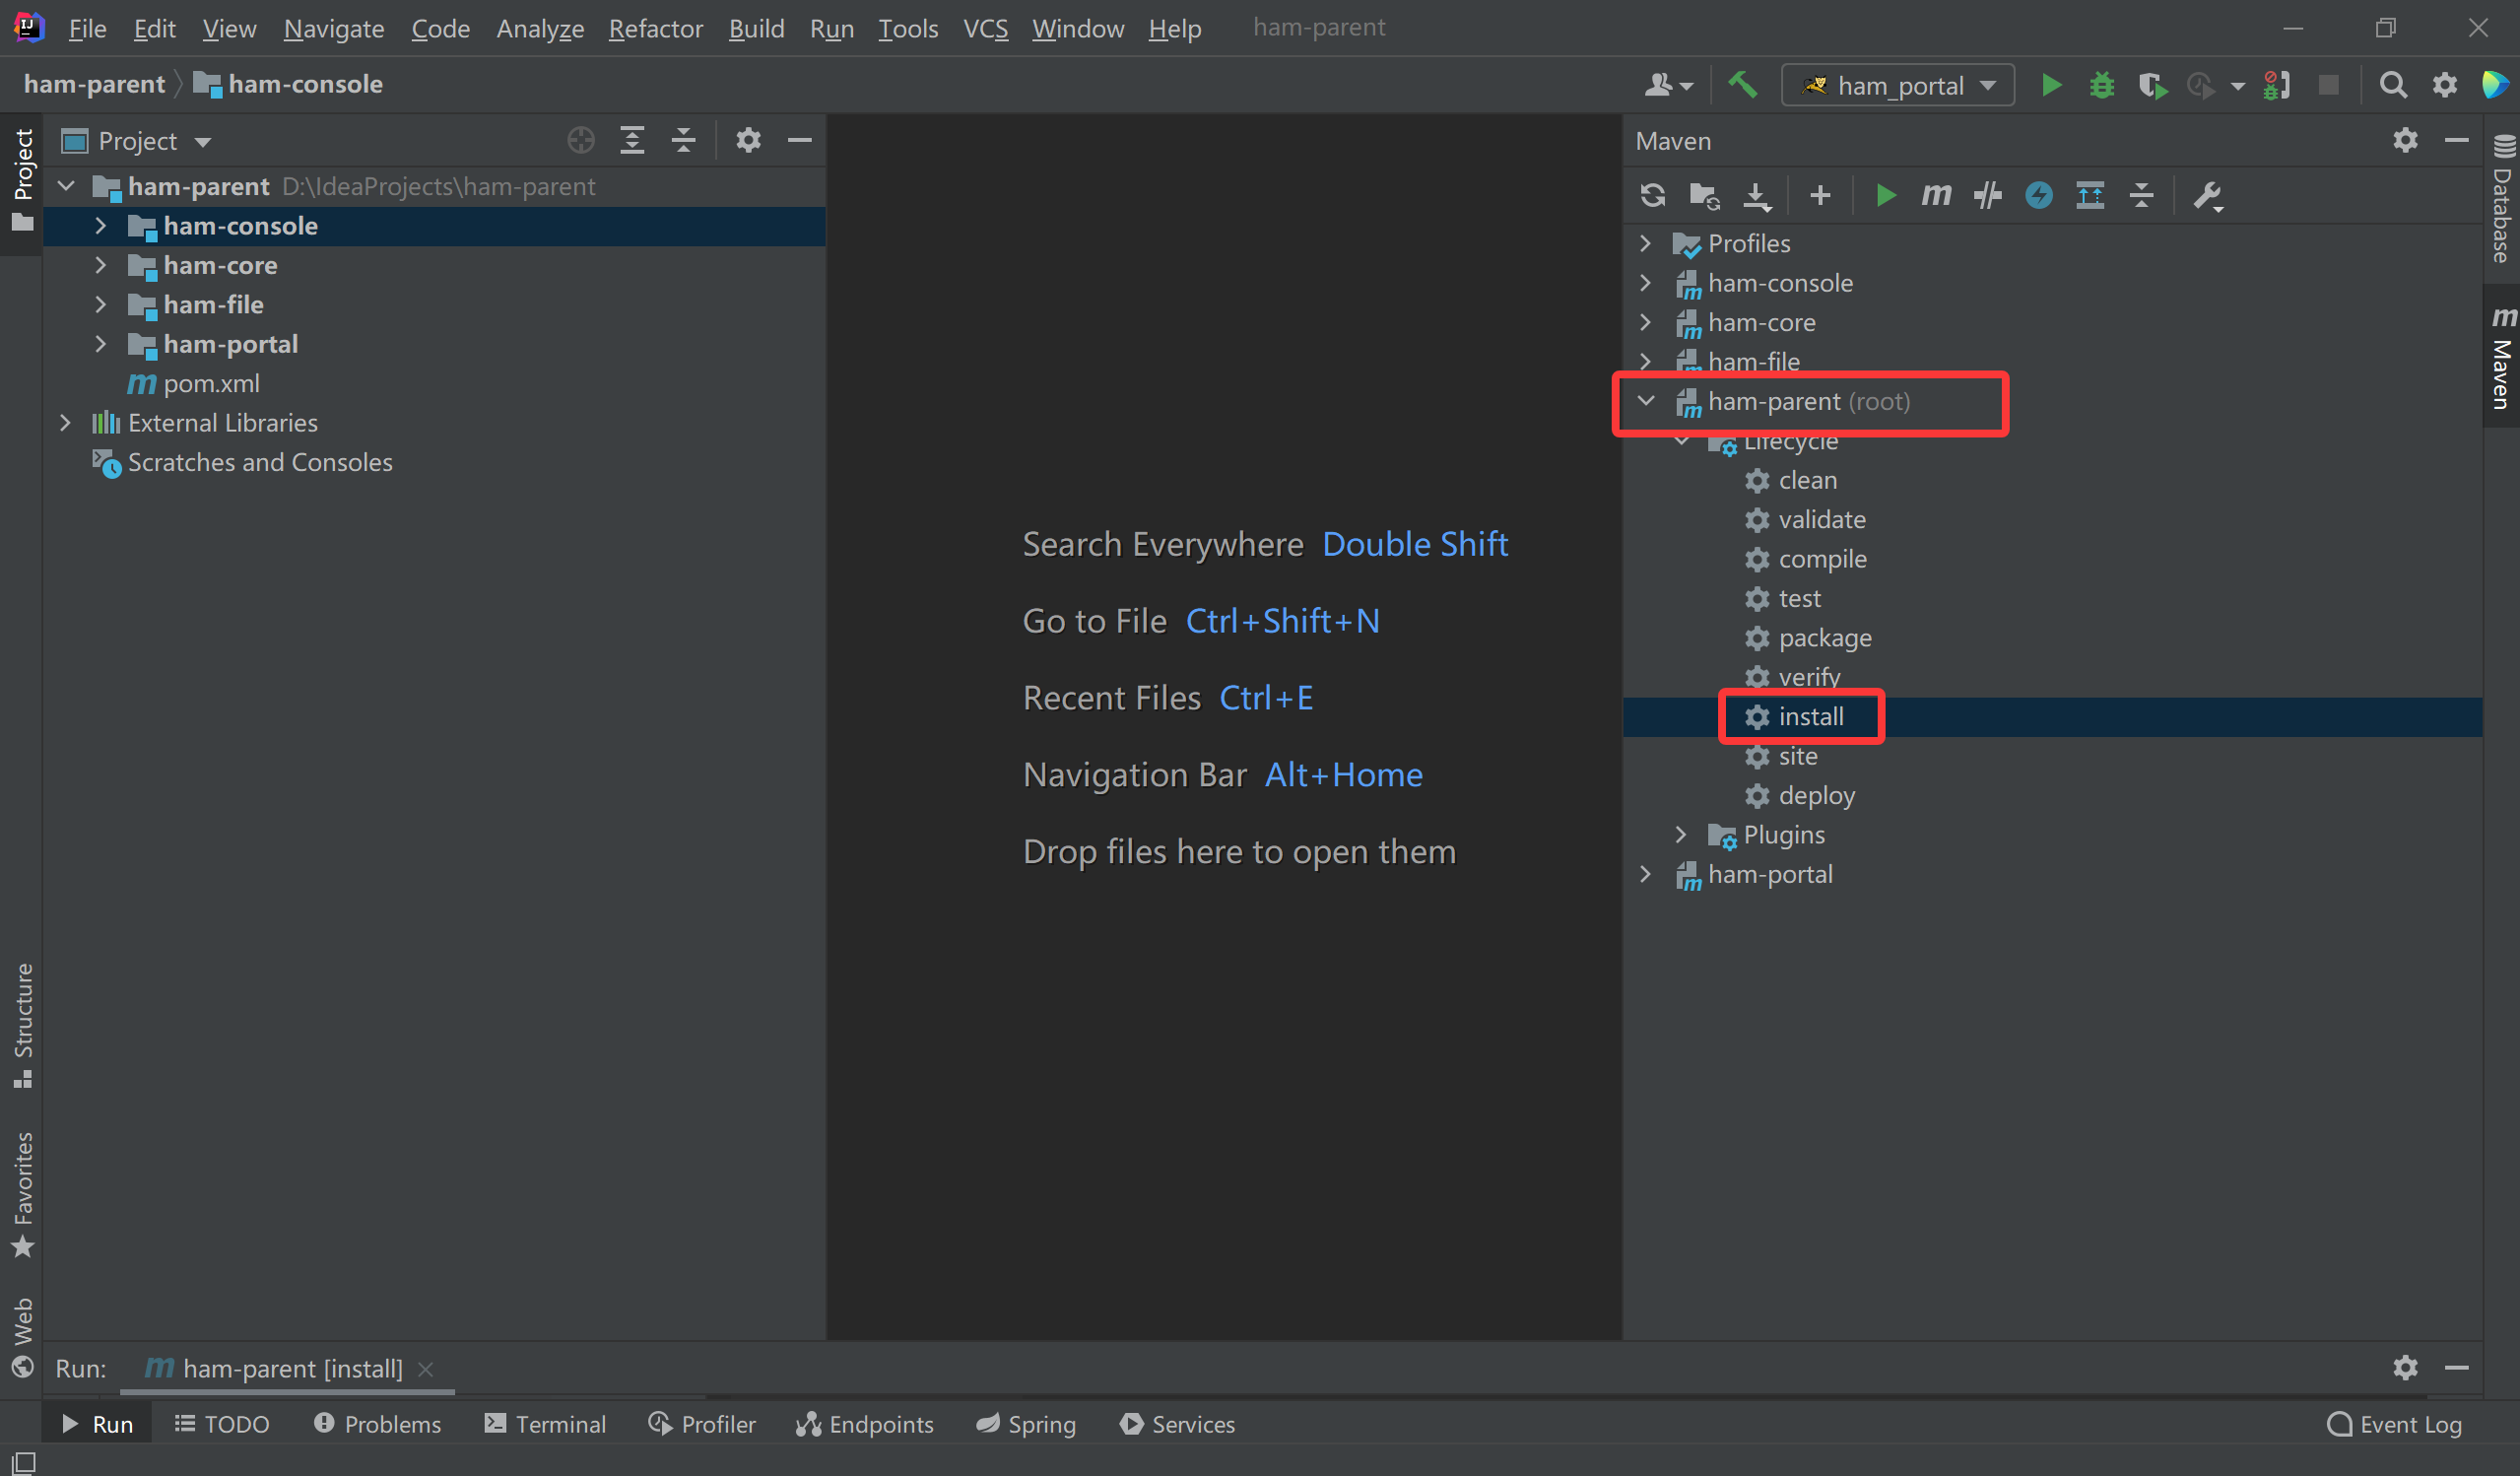2520x1476 pixels.
Task: Click Download Sources and Documentation icon
Action: [1757, 195]
